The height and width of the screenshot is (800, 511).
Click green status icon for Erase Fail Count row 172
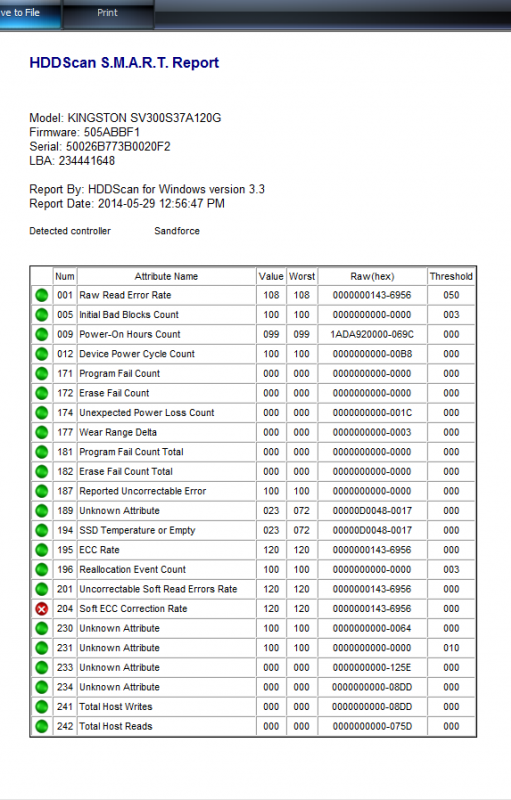(42, 393)
